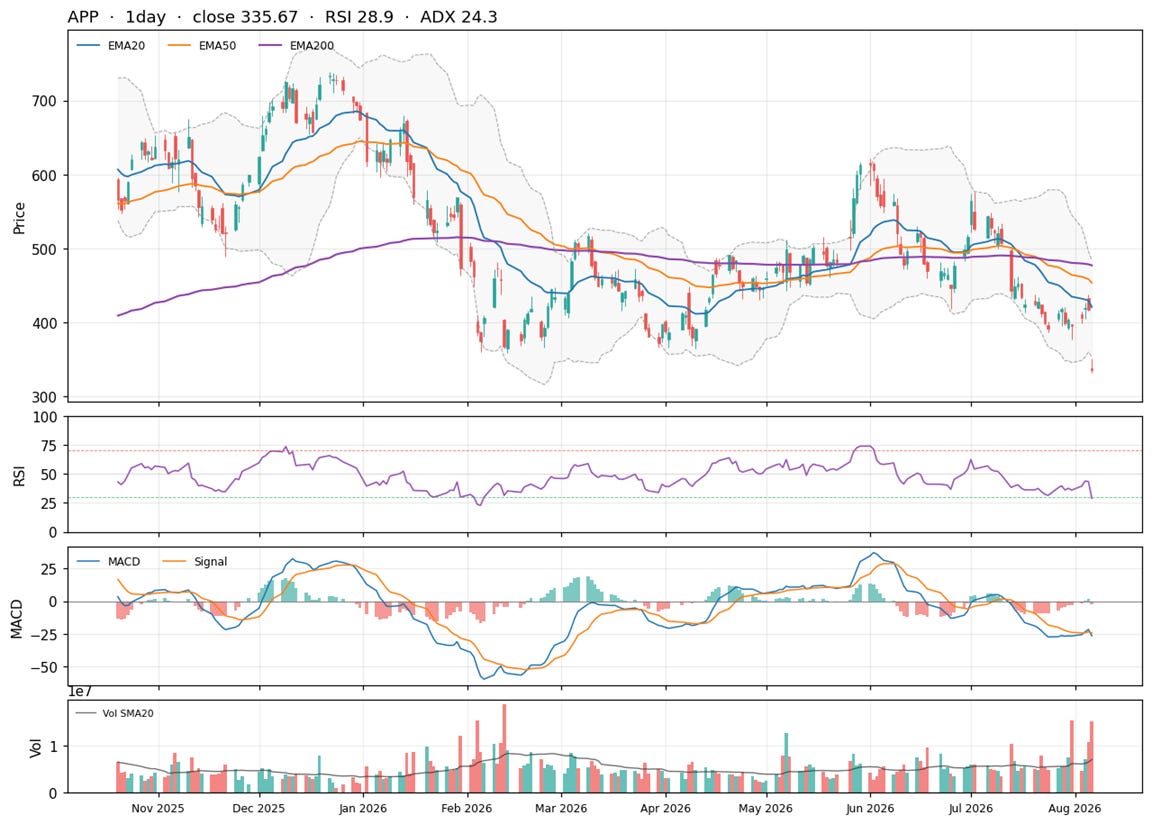
Task: Click the Jan 2026 date label
Action: [x=363, y=809]
